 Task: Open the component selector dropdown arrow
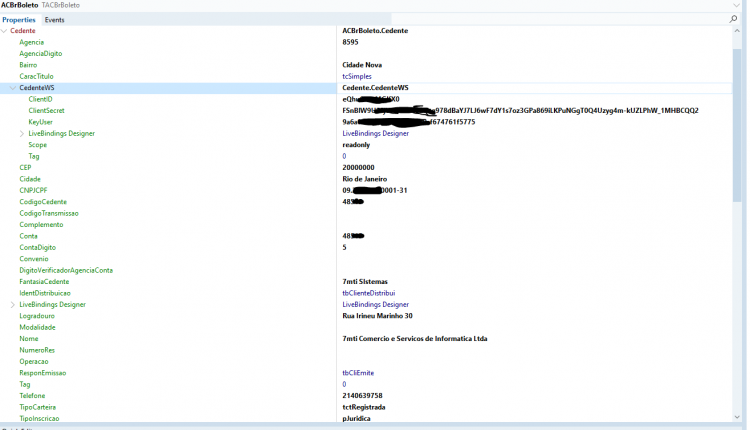coord(736,5)
